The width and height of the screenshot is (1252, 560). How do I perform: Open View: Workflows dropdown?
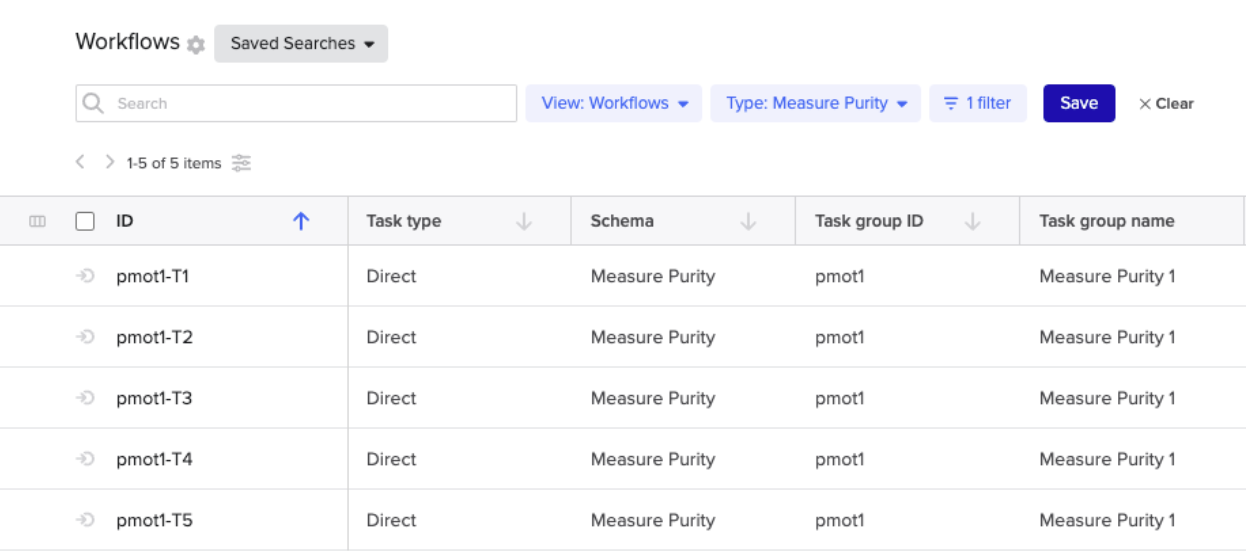click(x=614, y=103)
